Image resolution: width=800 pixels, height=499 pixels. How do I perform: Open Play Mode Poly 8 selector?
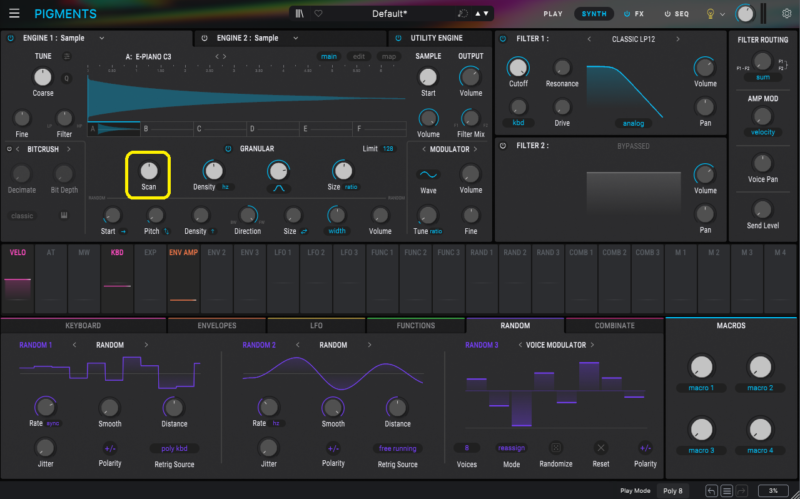[672, 491]
